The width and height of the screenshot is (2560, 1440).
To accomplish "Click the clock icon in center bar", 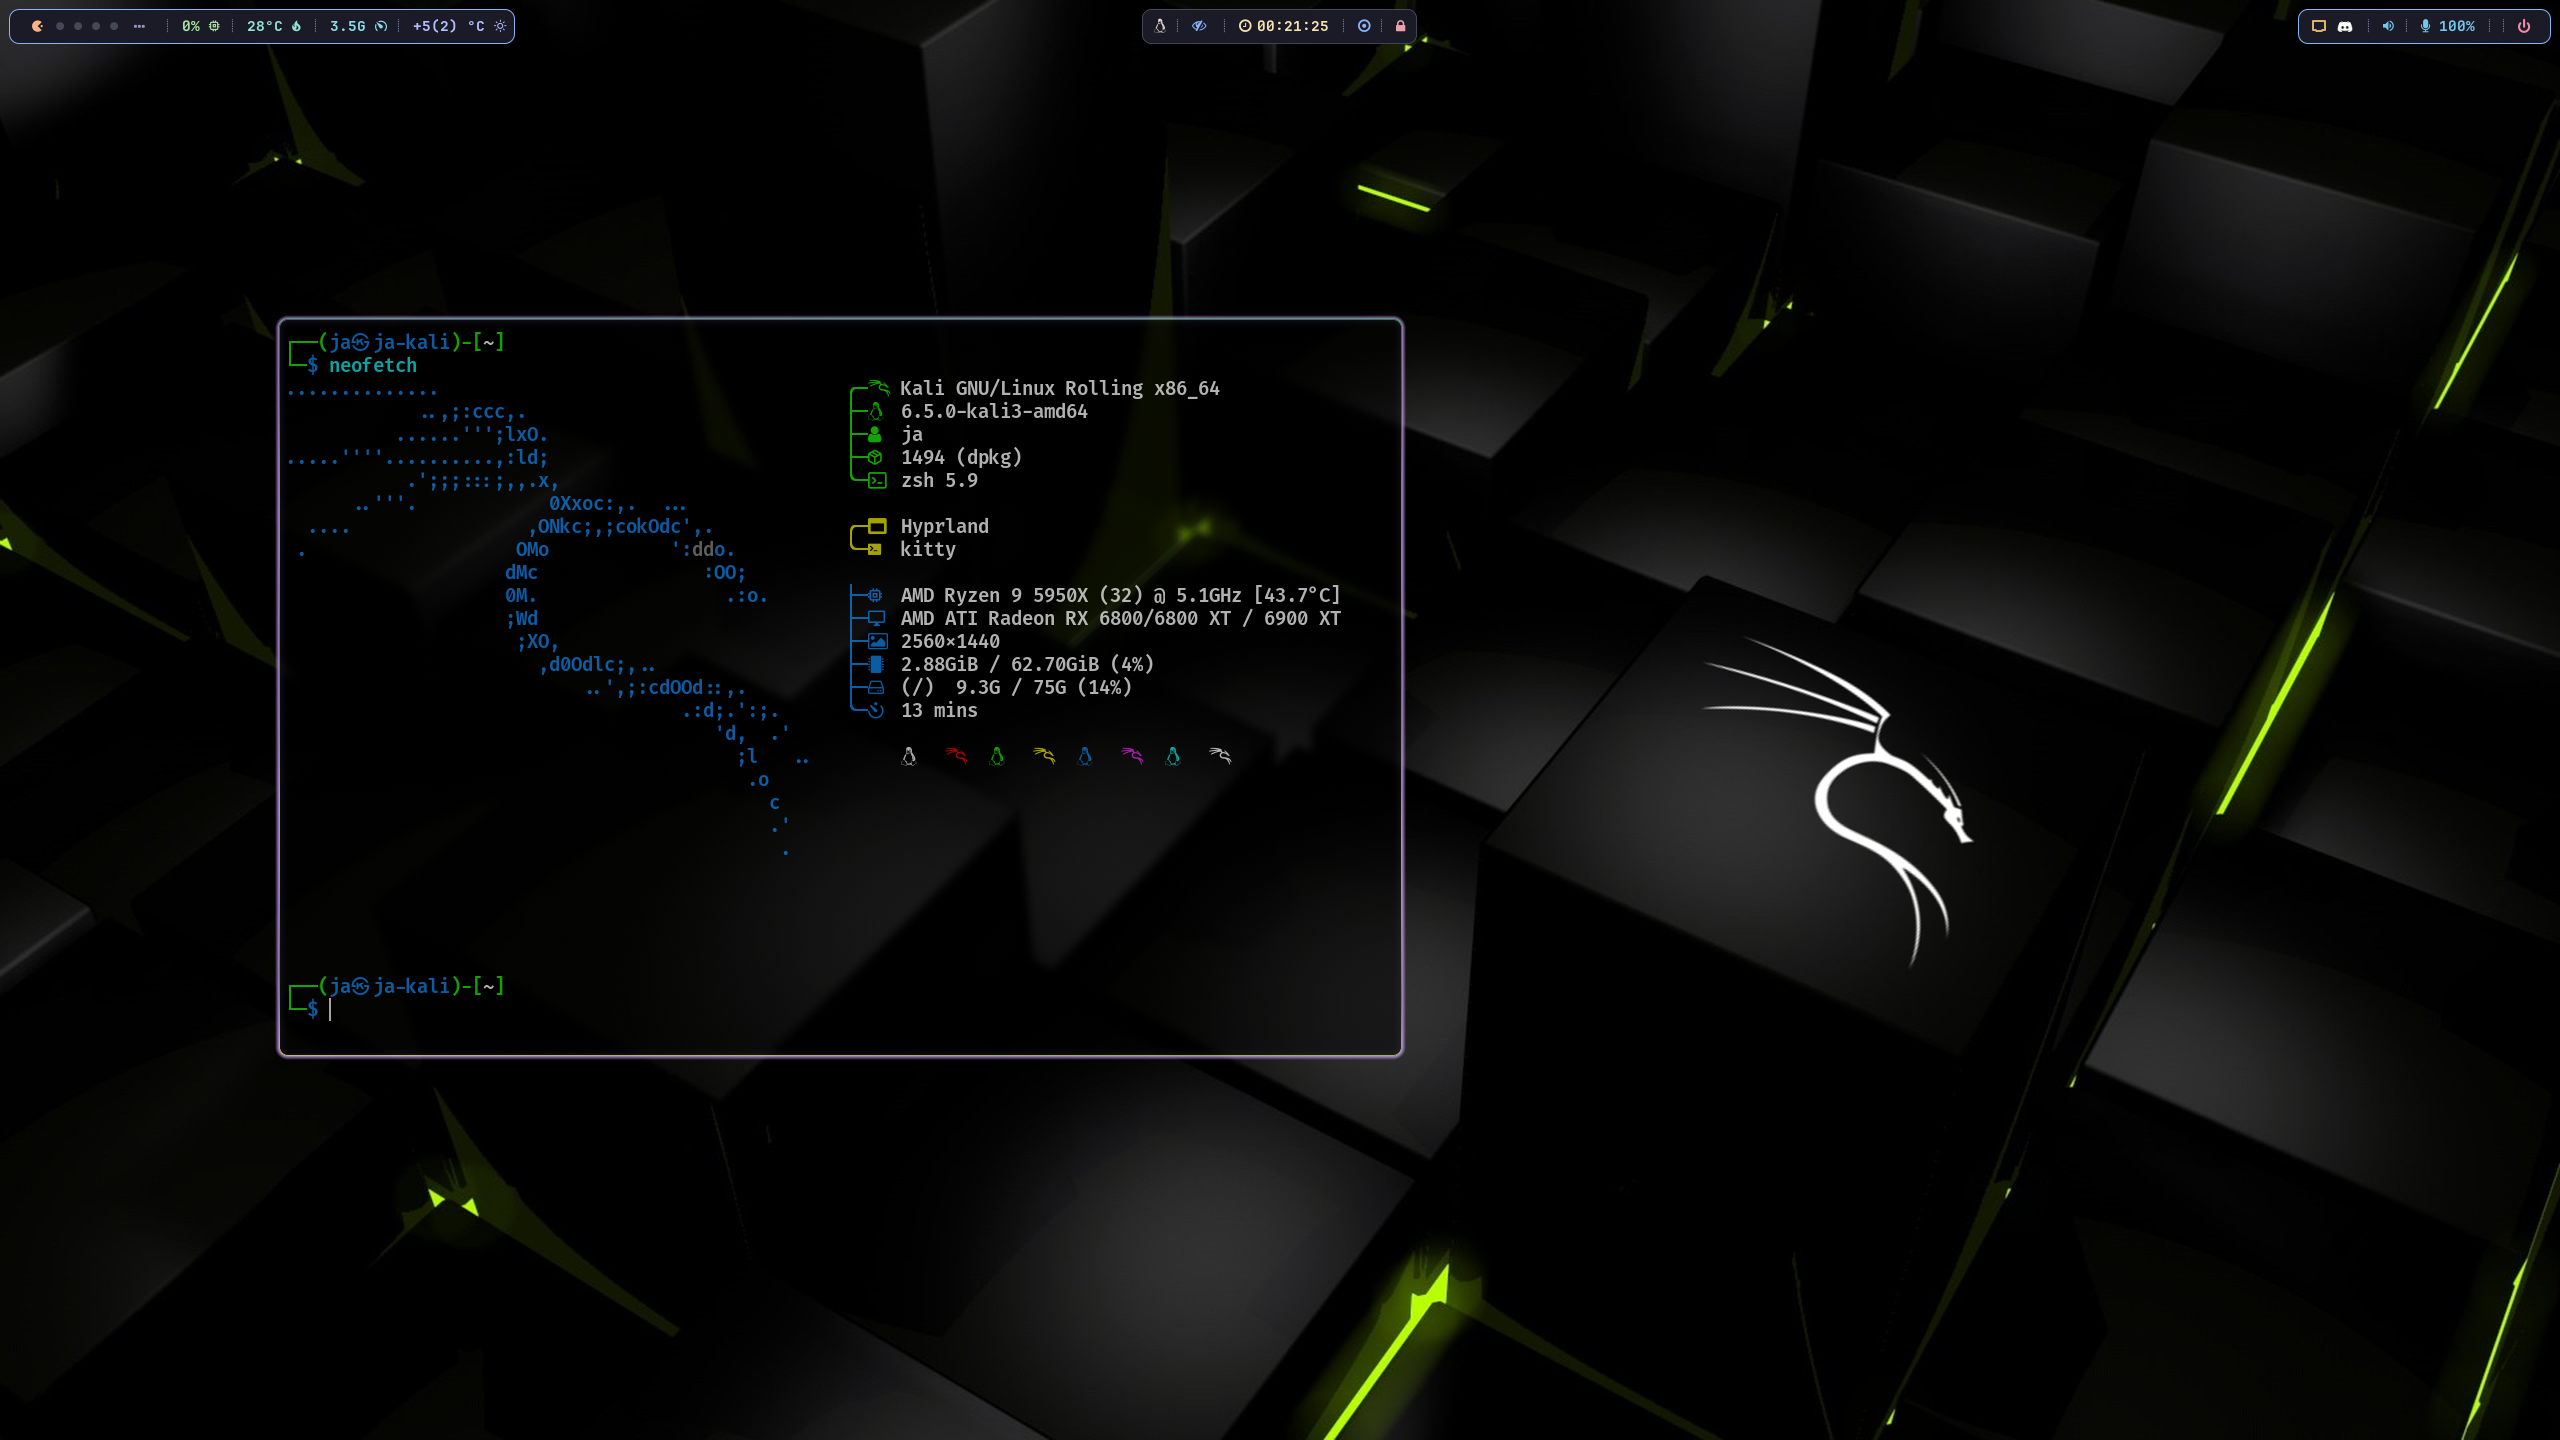I will 1245,26.
